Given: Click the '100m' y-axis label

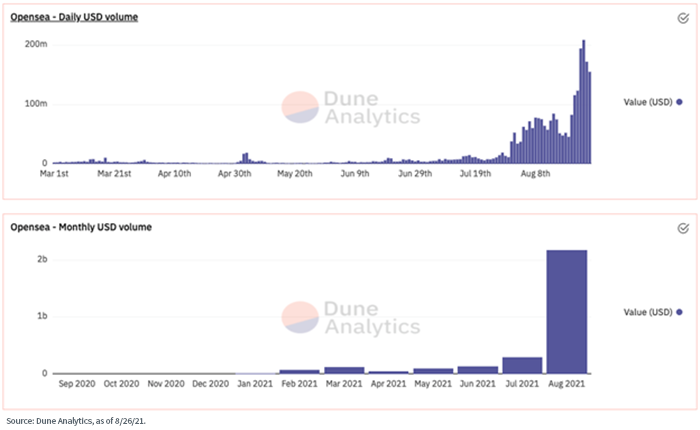Looking at the screenshot, I should tap(36, 104).
